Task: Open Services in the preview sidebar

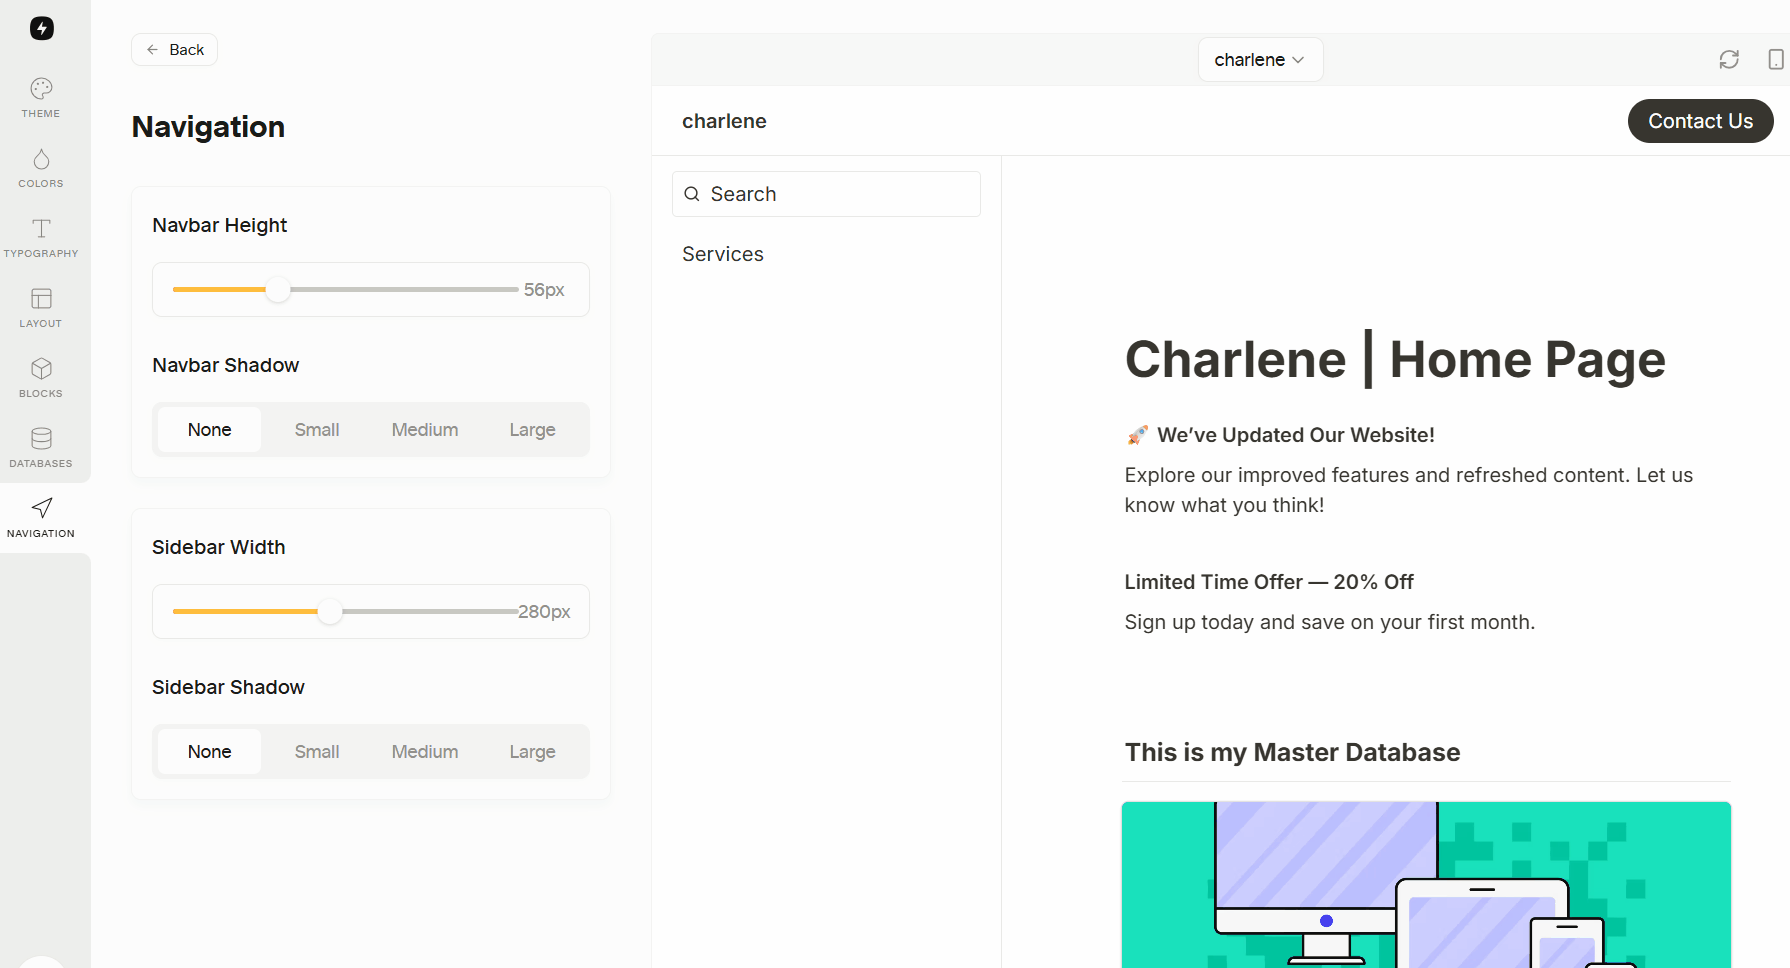Action: click(x=723, y=254)
